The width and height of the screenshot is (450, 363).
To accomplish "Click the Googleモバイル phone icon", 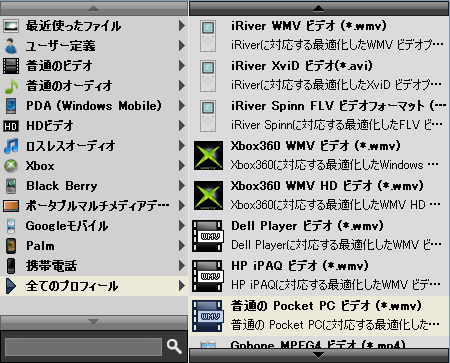I will tap(11, 226).
